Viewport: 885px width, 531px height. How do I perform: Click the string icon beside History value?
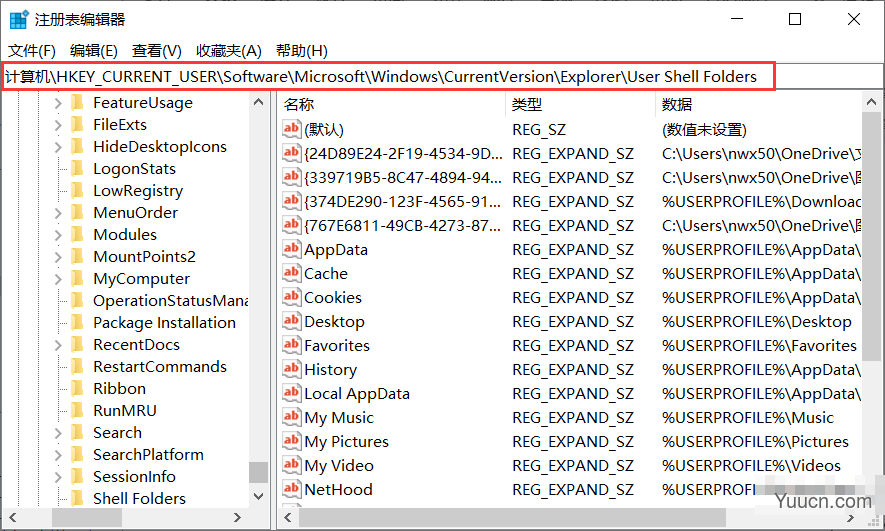tap(291, 369)
